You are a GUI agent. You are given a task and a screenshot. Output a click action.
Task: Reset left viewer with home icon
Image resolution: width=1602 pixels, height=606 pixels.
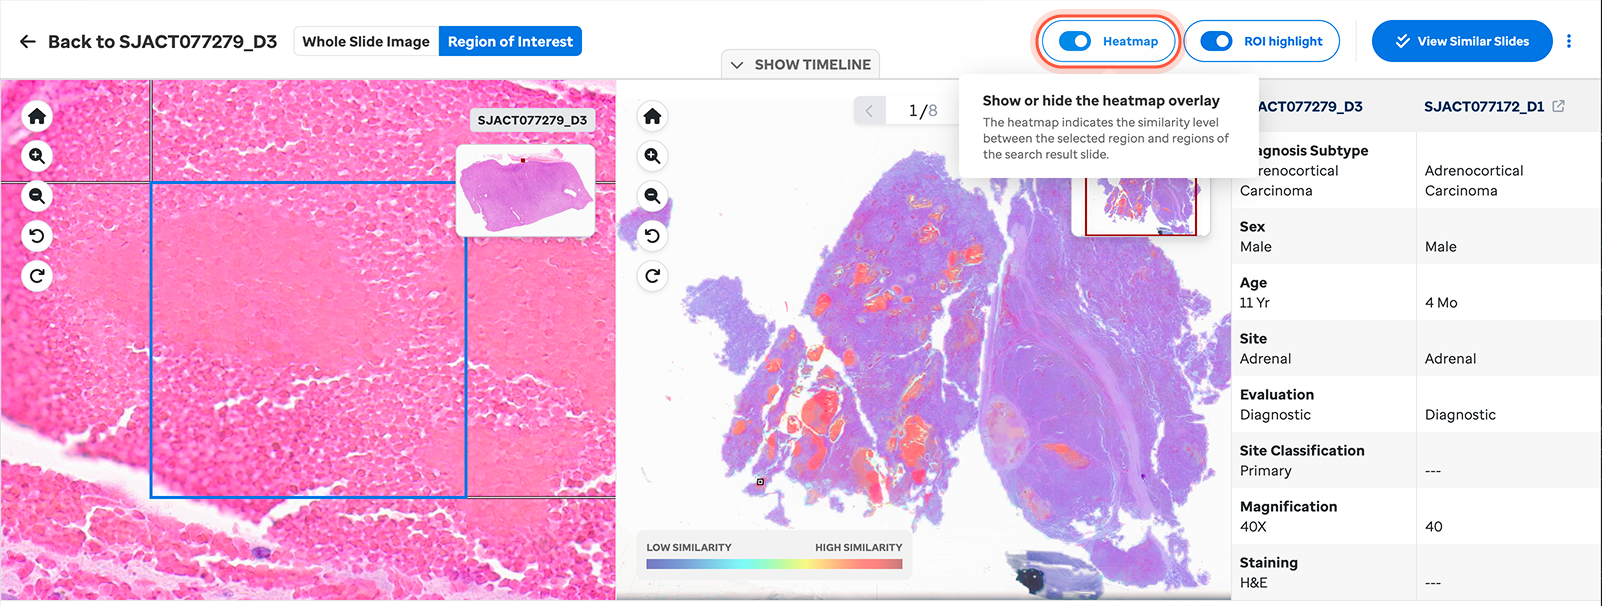[x=37, y=116]
